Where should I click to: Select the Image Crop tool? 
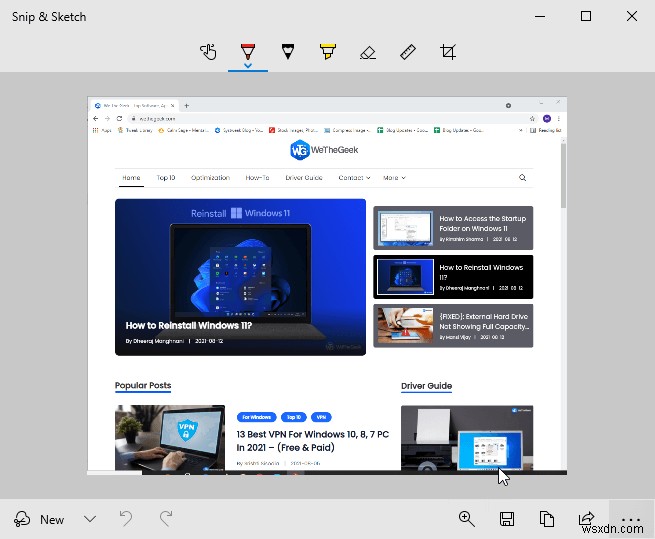[x=448, y=52]
